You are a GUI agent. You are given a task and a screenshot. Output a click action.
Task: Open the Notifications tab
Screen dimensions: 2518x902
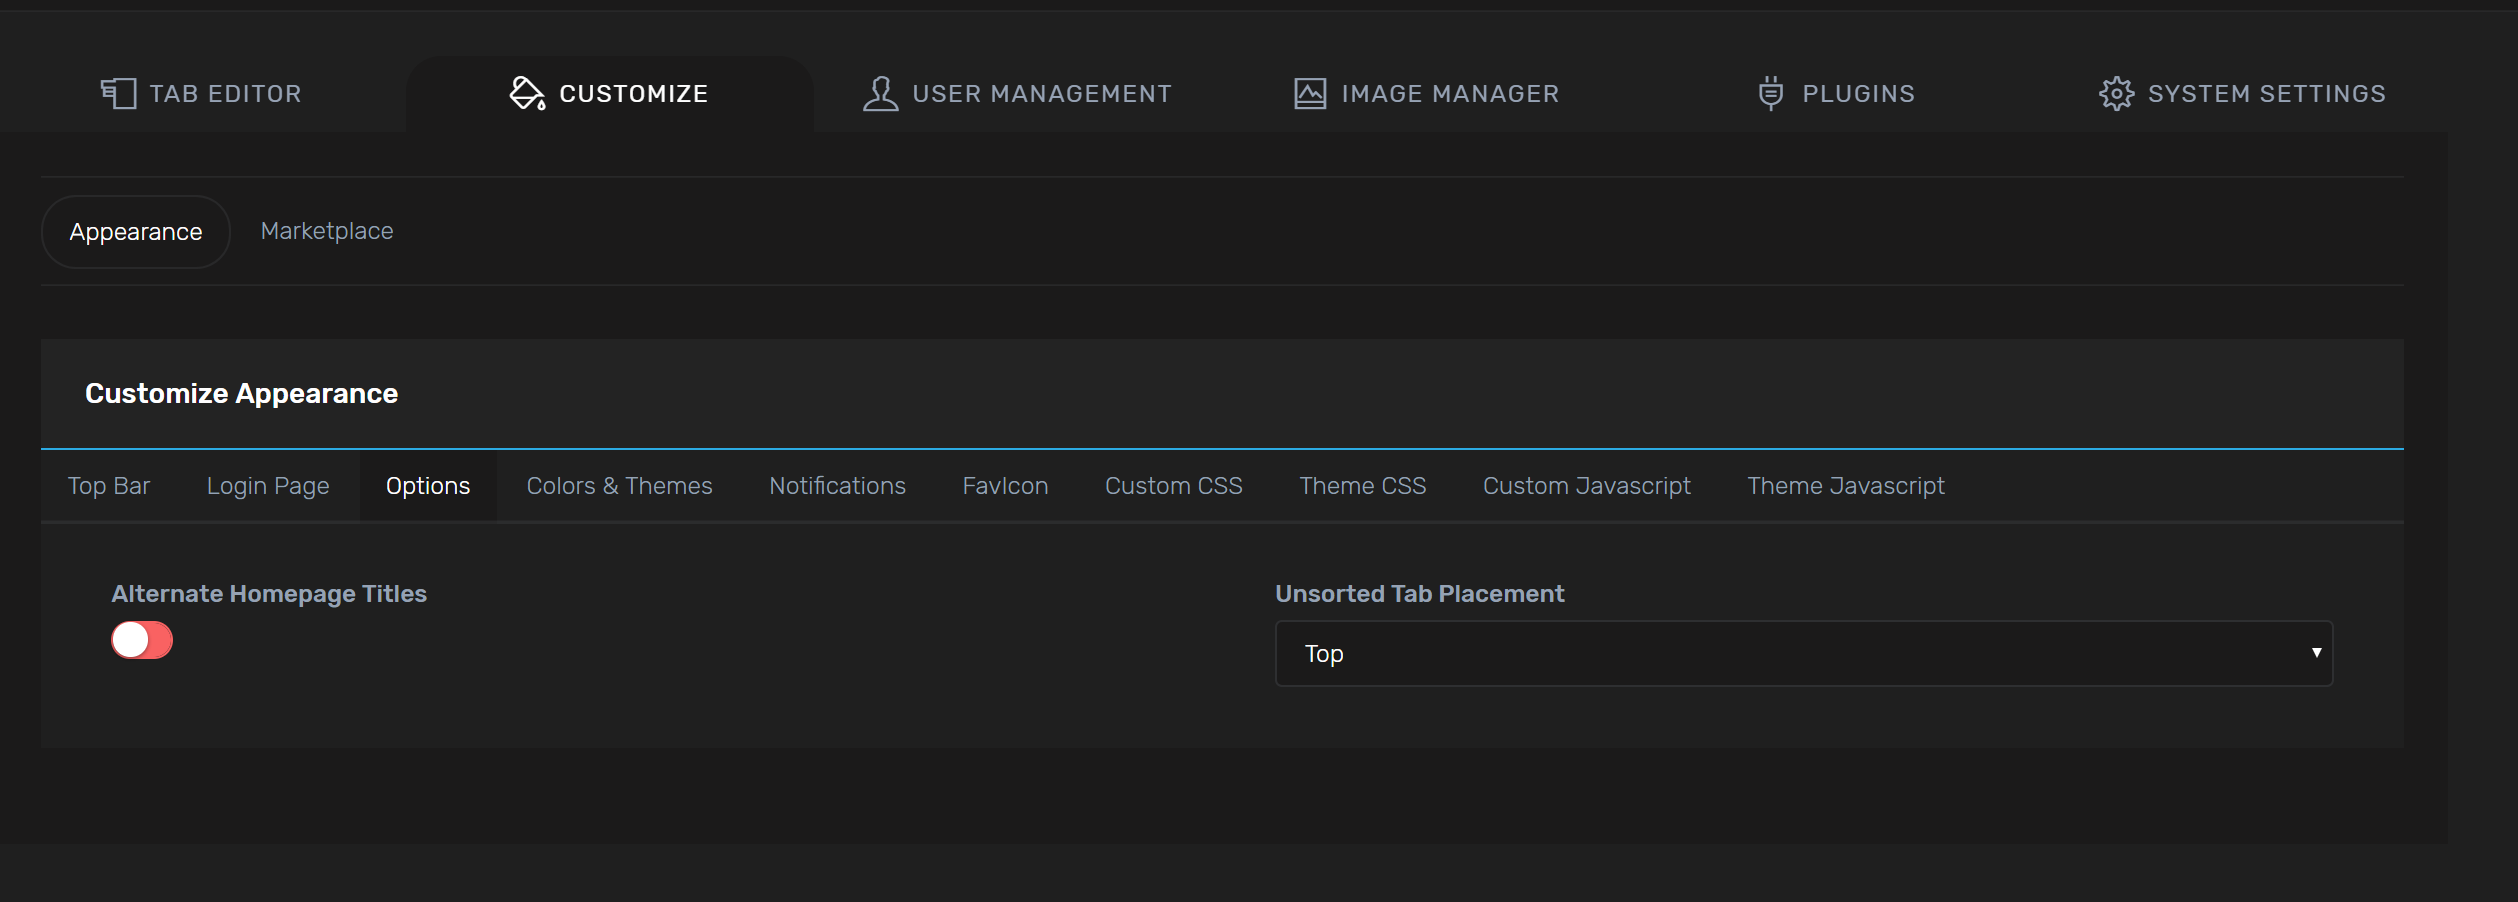[x=838, y=486]
